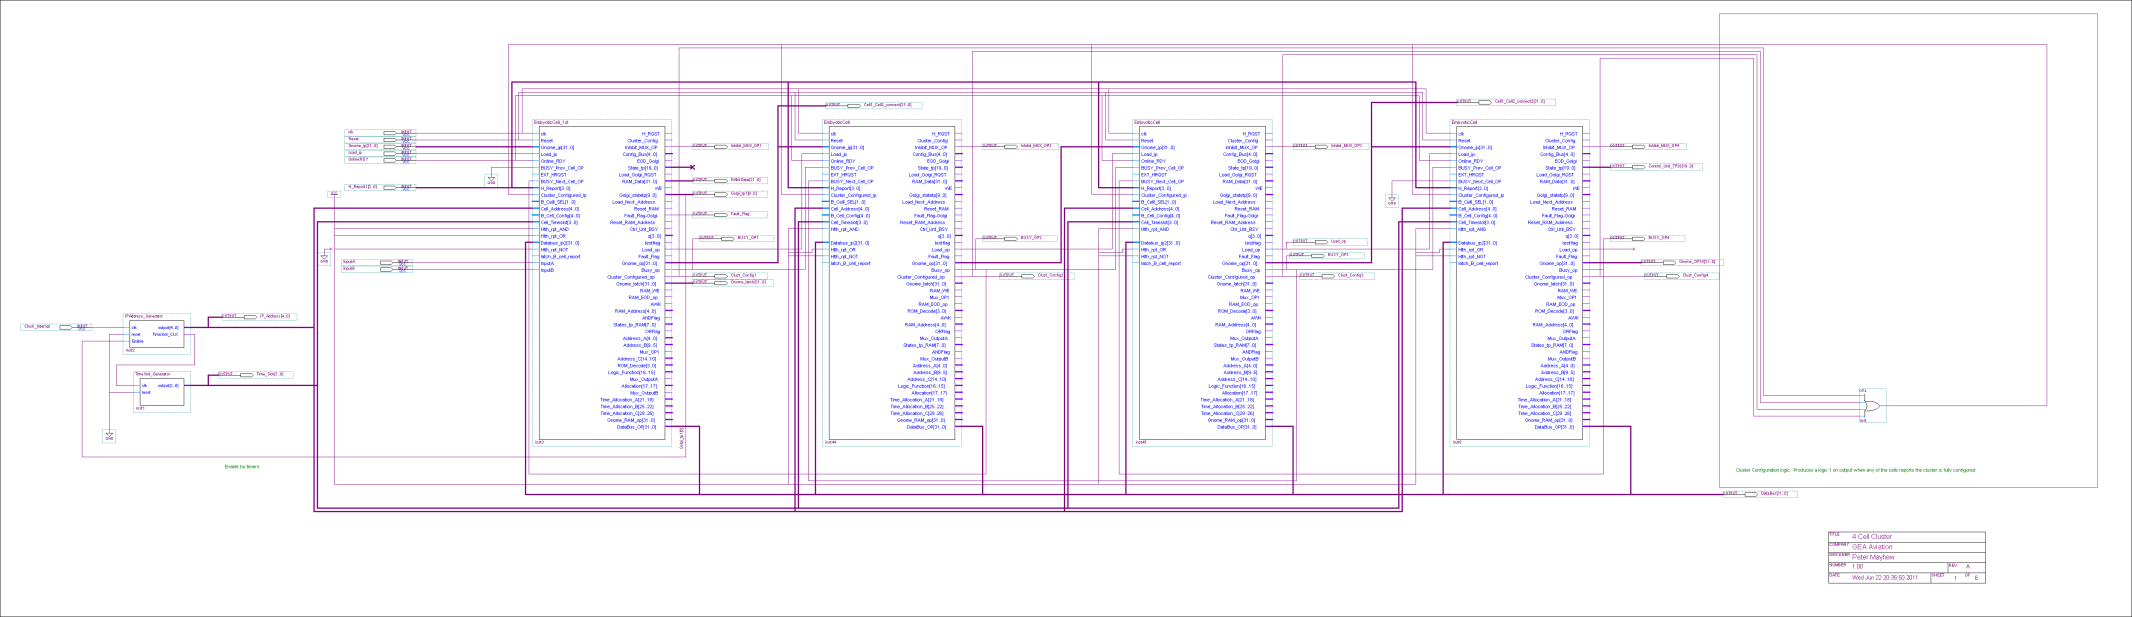Select the OR4 gate symbol
Image resolution: width=2132 pixels, height=617 pixels.
[1867, 406]
